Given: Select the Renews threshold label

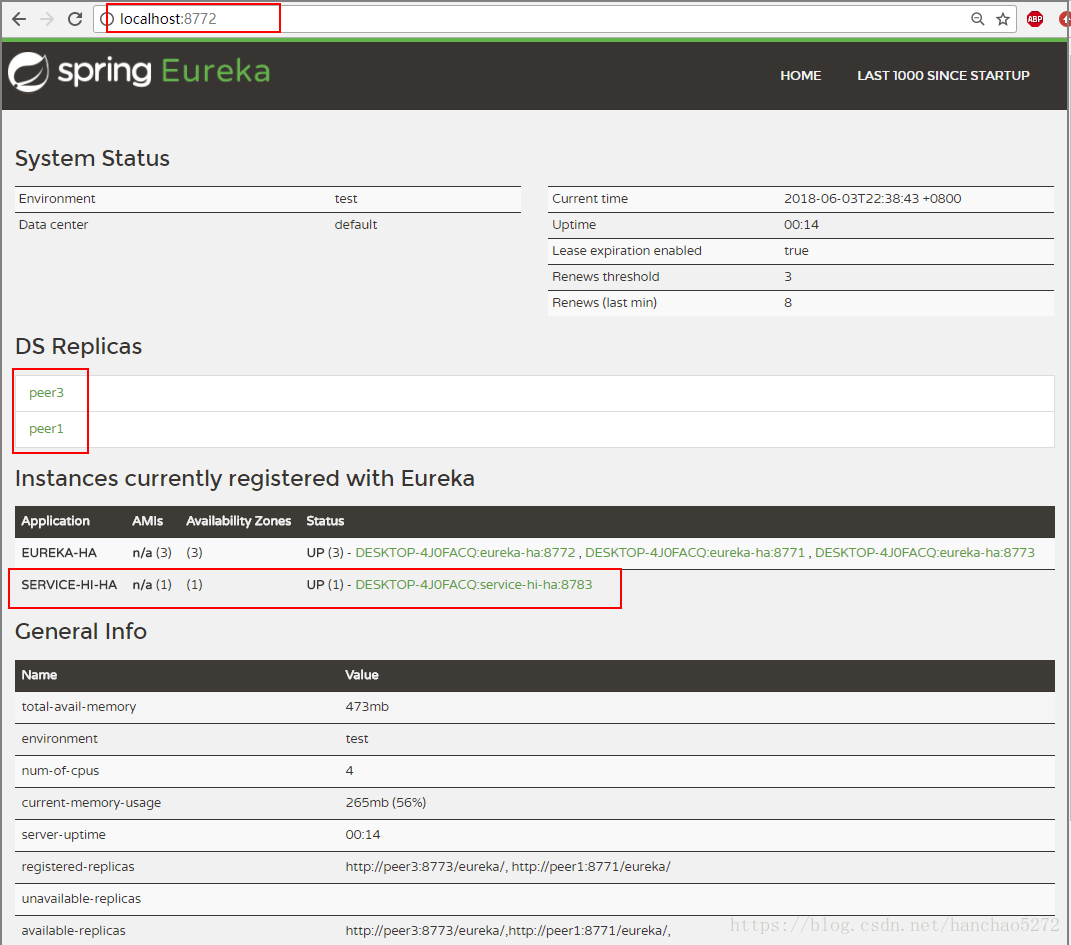Looking at the screenshot, I should (605, 277).
